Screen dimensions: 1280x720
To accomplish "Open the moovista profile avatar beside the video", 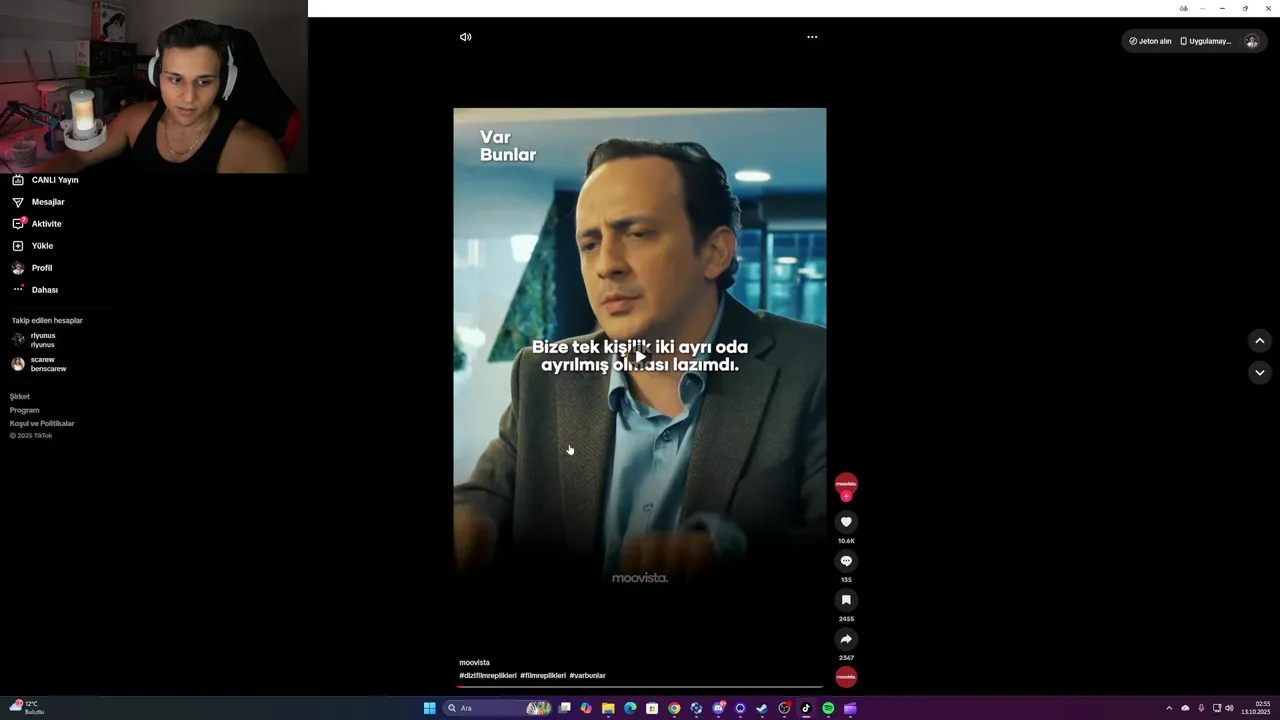I will coord(846,484).
